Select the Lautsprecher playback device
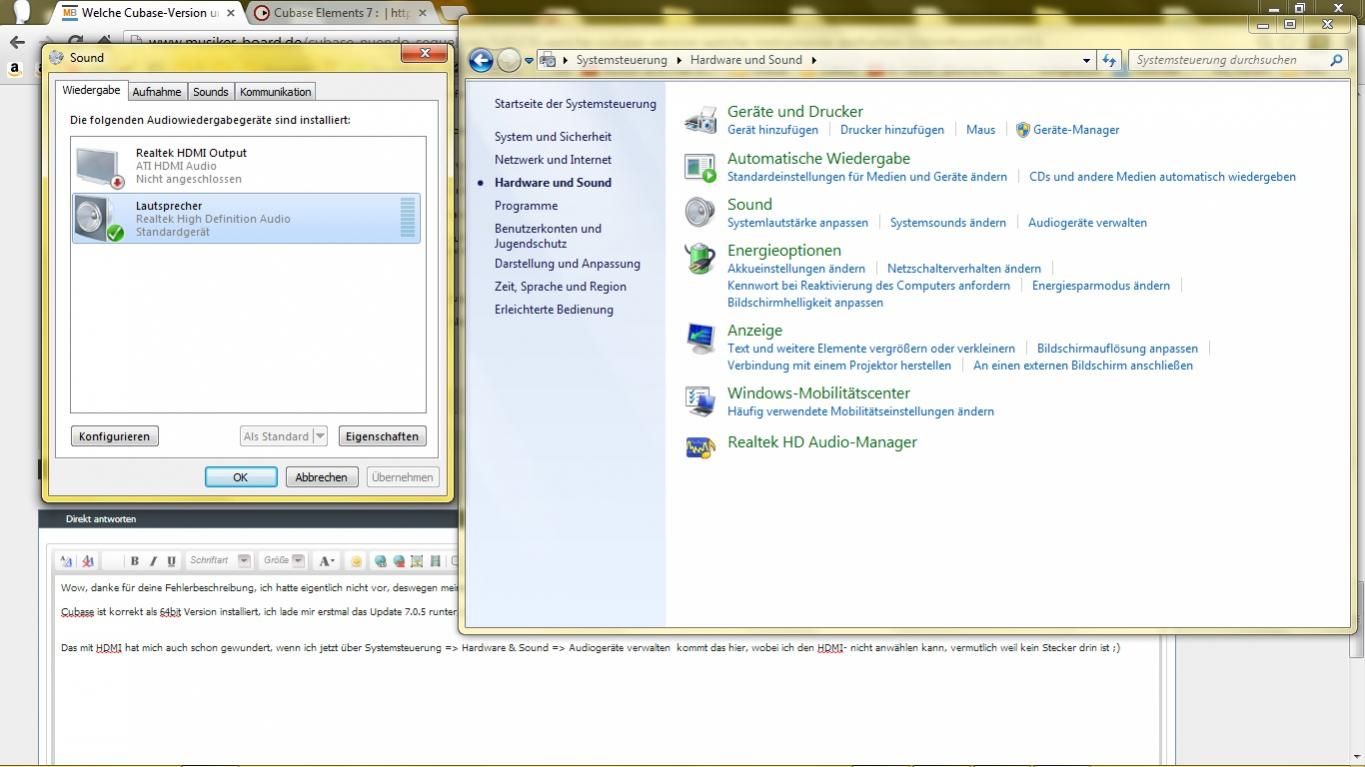The width and height of the screenshot is (1365, 767). pyautogui.click(x=248, y=219)
